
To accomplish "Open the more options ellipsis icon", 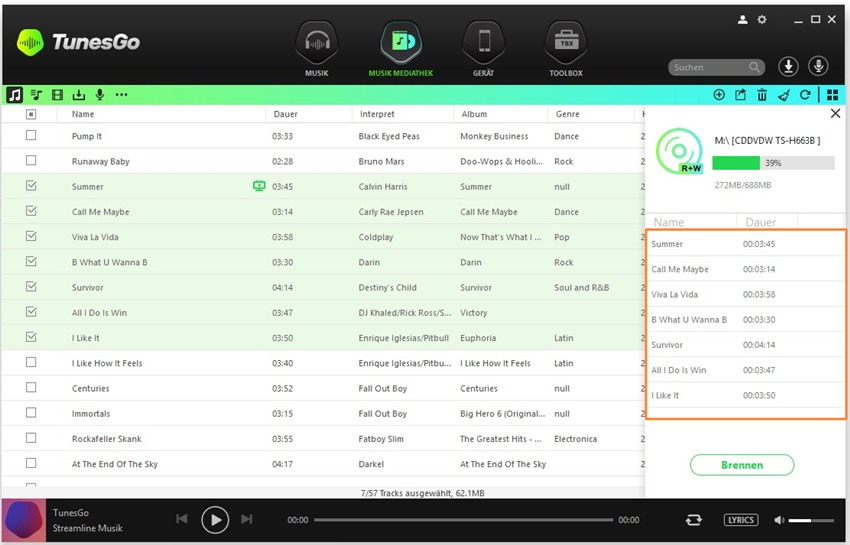I will tap(121, 95).
